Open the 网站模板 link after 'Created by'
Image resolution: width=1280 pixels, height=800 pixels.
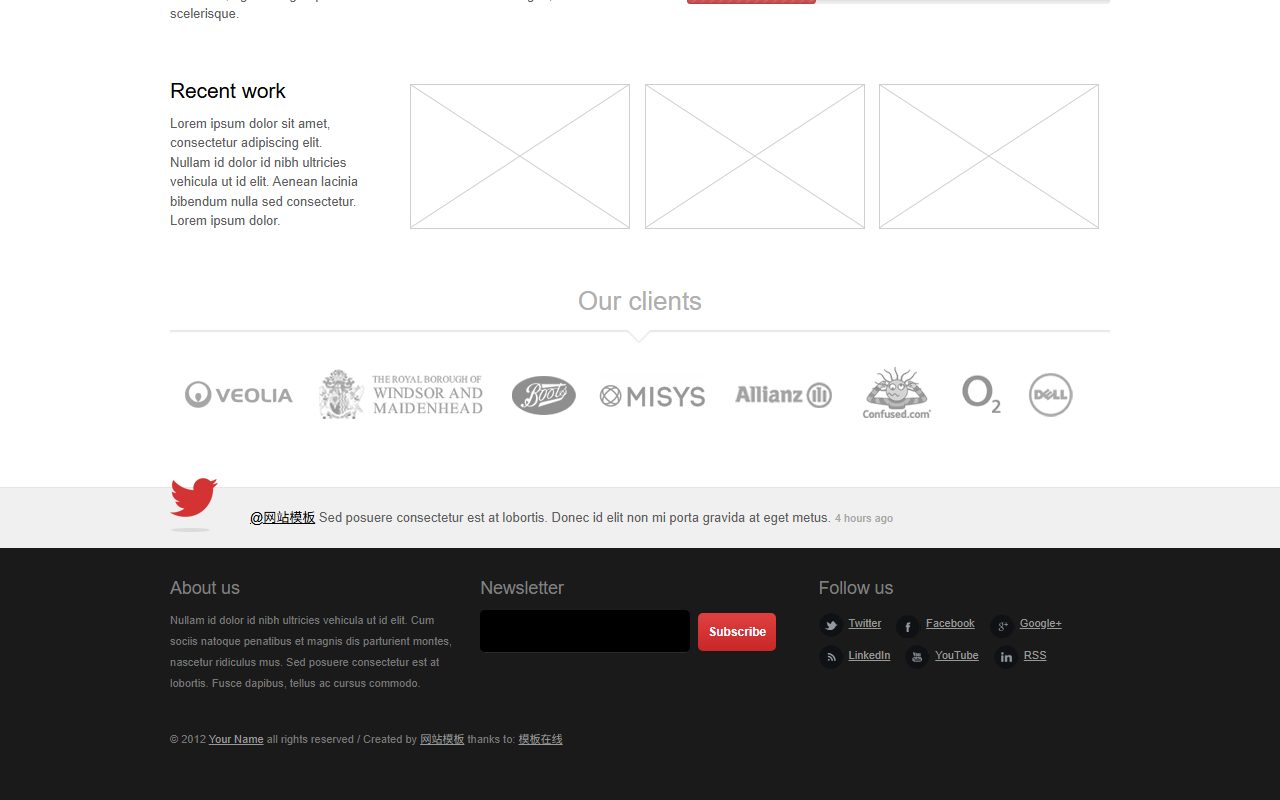pos(442,739)
